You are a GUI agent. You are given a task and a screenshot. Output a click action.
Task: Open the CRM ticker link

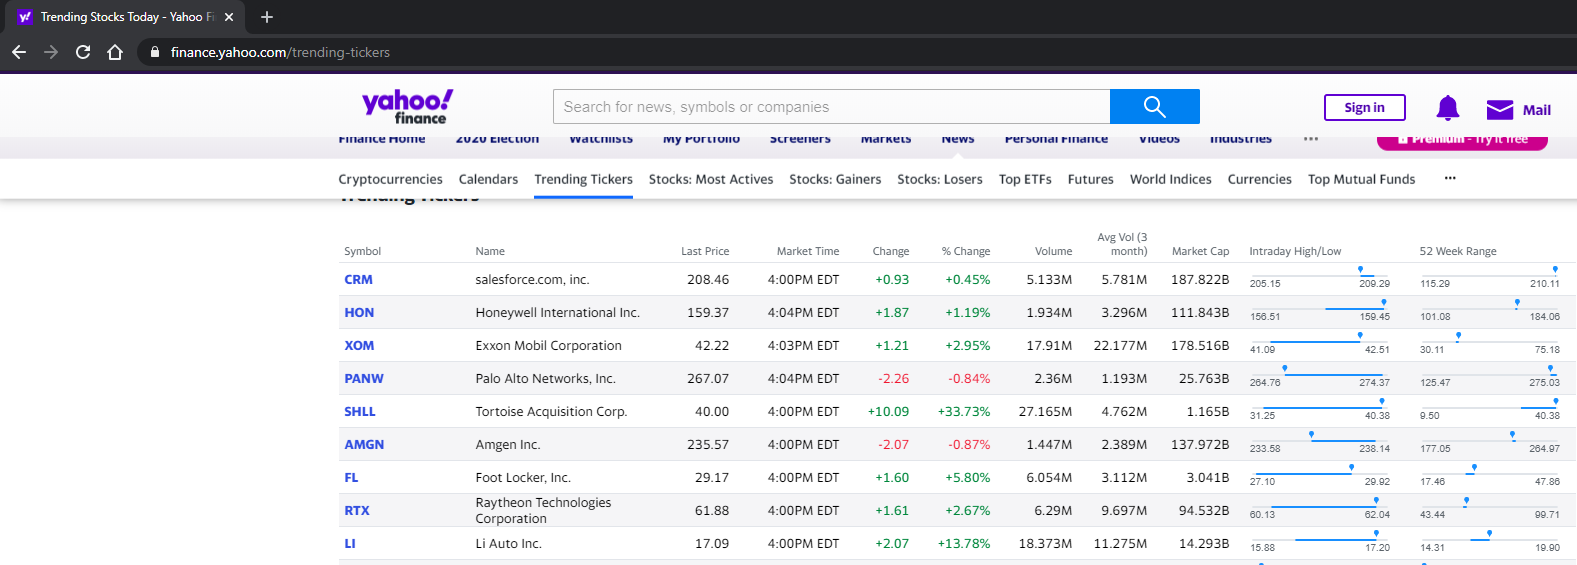click(x=358, y=280)
